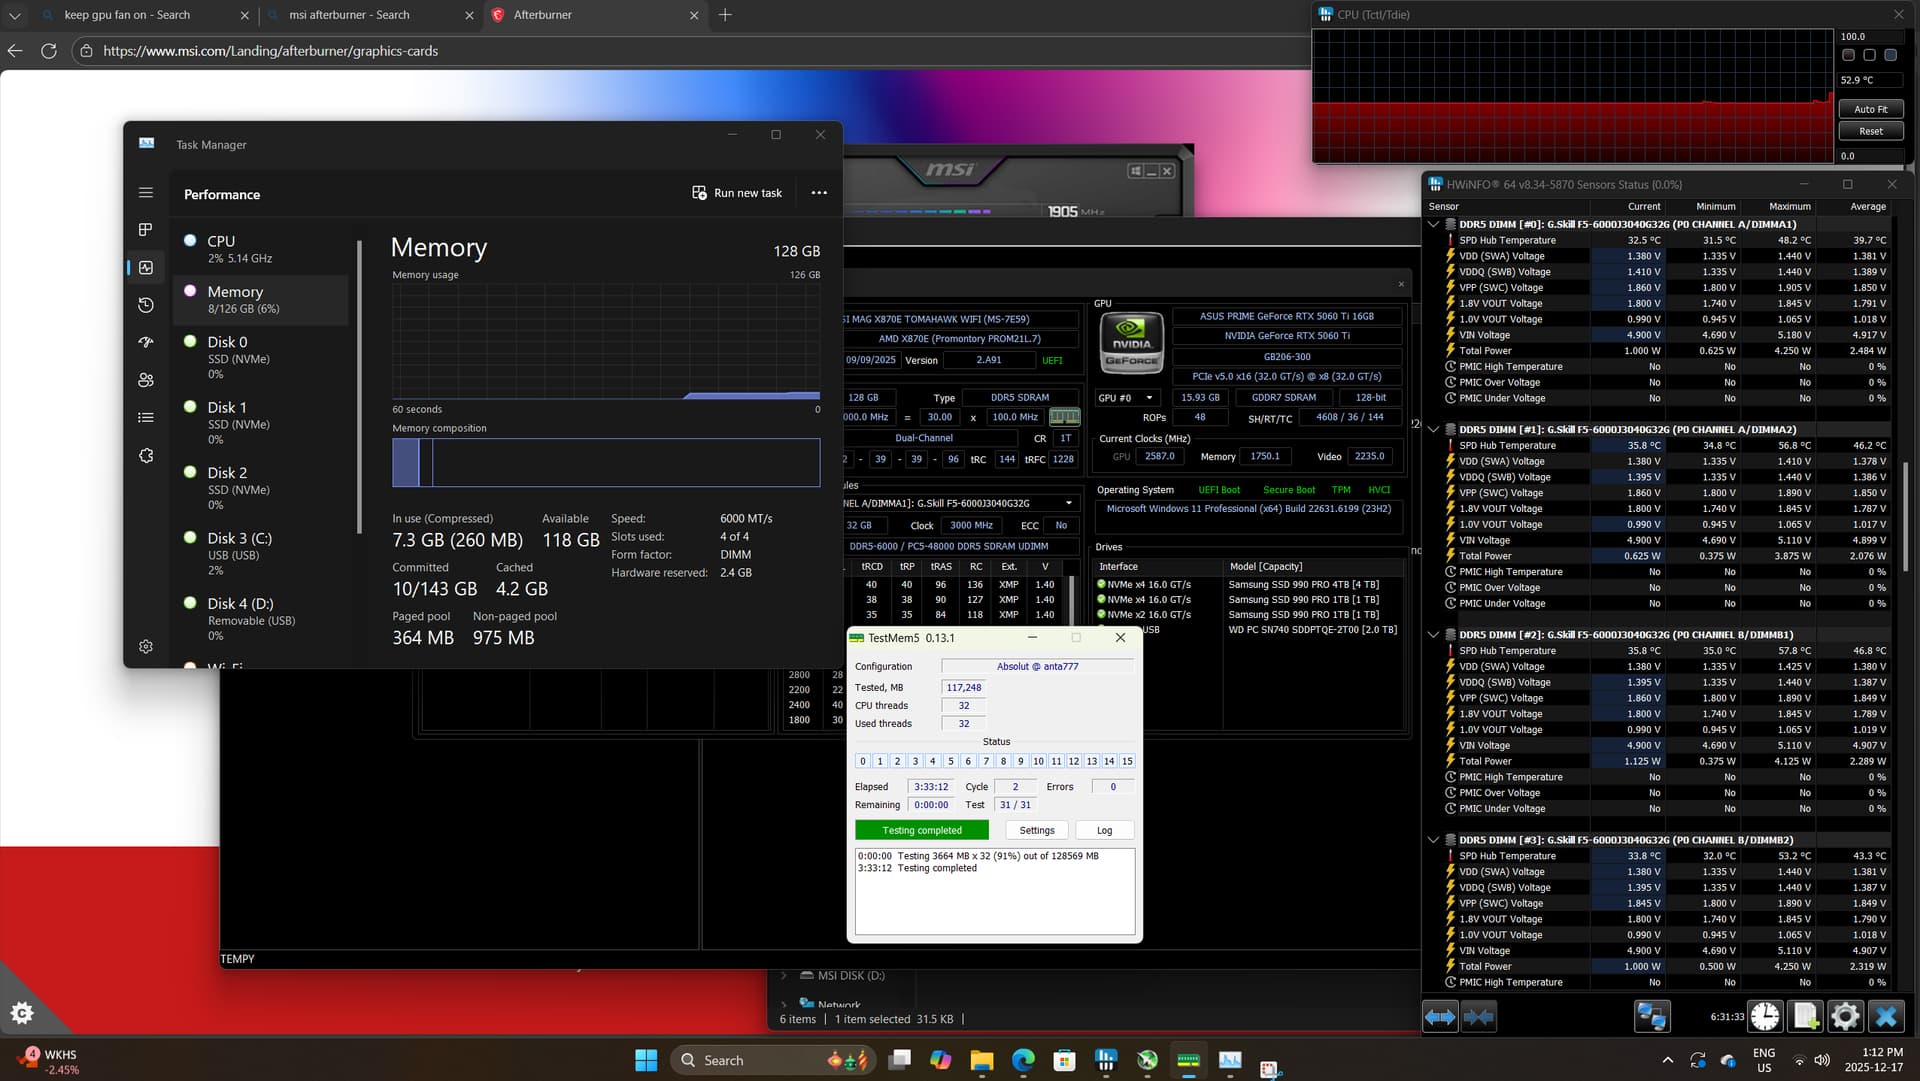Toggle the blue graph checkbox
1920x1081 pixels.
[x=1890, y=55]
